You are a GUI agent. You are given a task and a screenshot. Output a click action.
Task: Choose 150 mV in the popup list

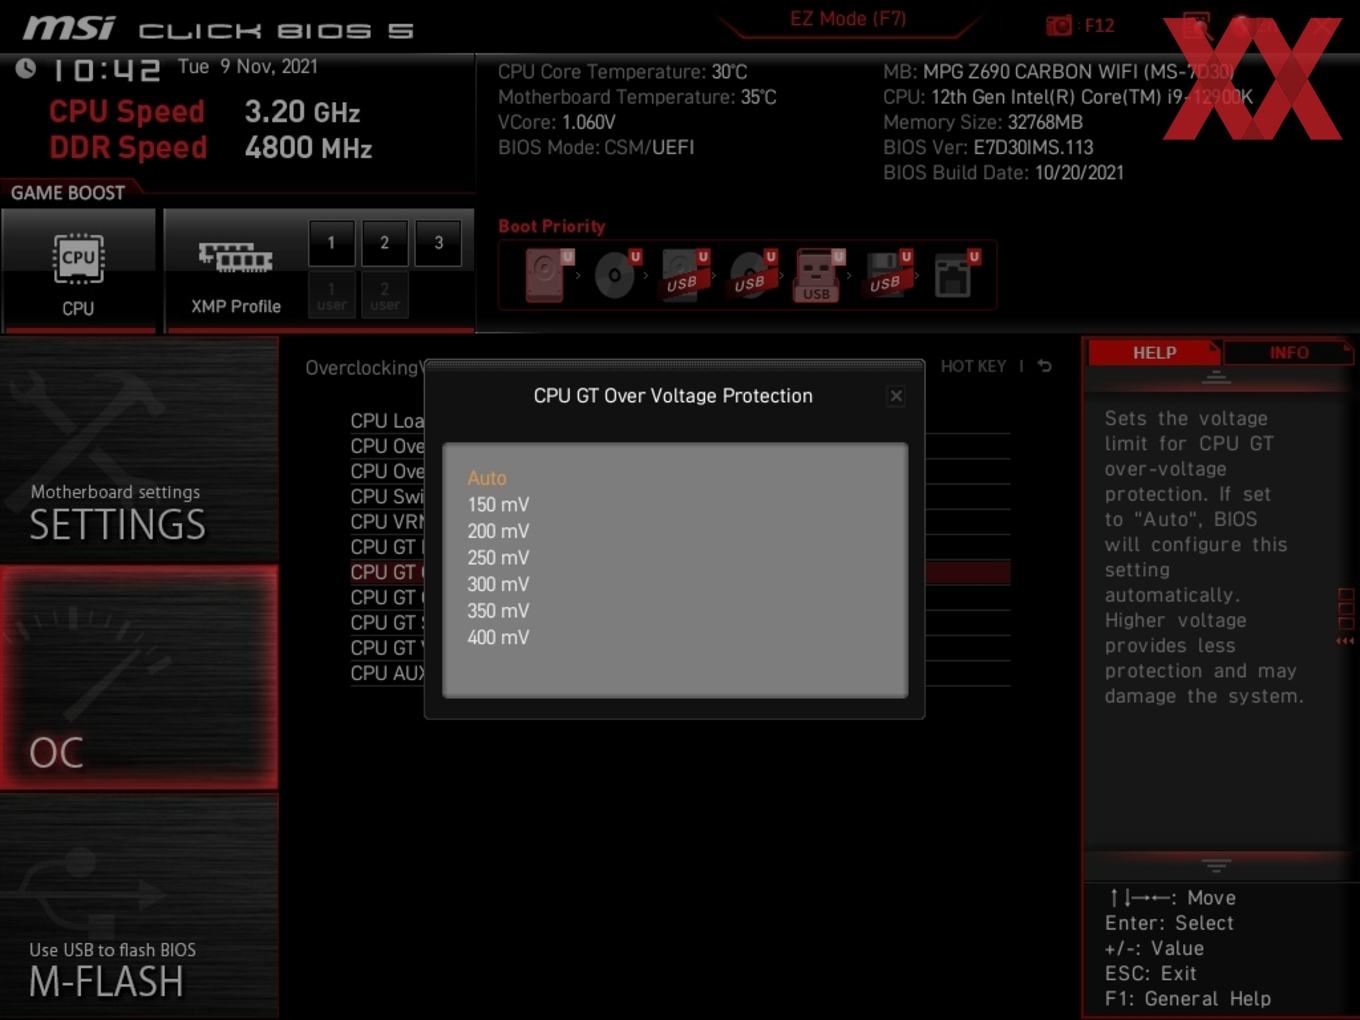498,505
